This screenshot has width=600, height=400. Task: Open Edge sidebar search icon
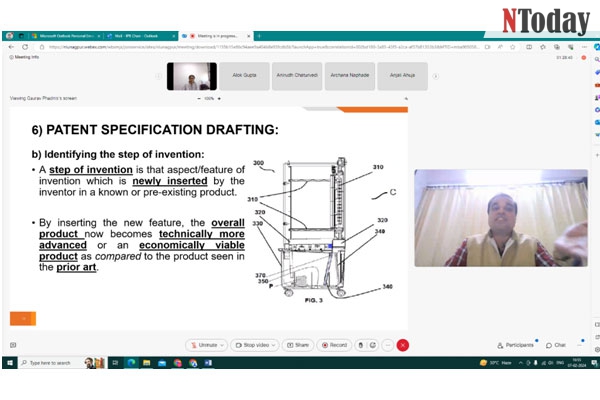[x=597, y=60]
